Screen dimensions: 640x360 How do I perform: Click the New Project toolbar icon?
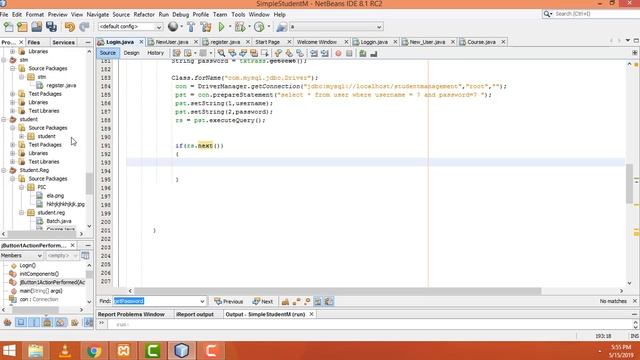pos(22,27)
